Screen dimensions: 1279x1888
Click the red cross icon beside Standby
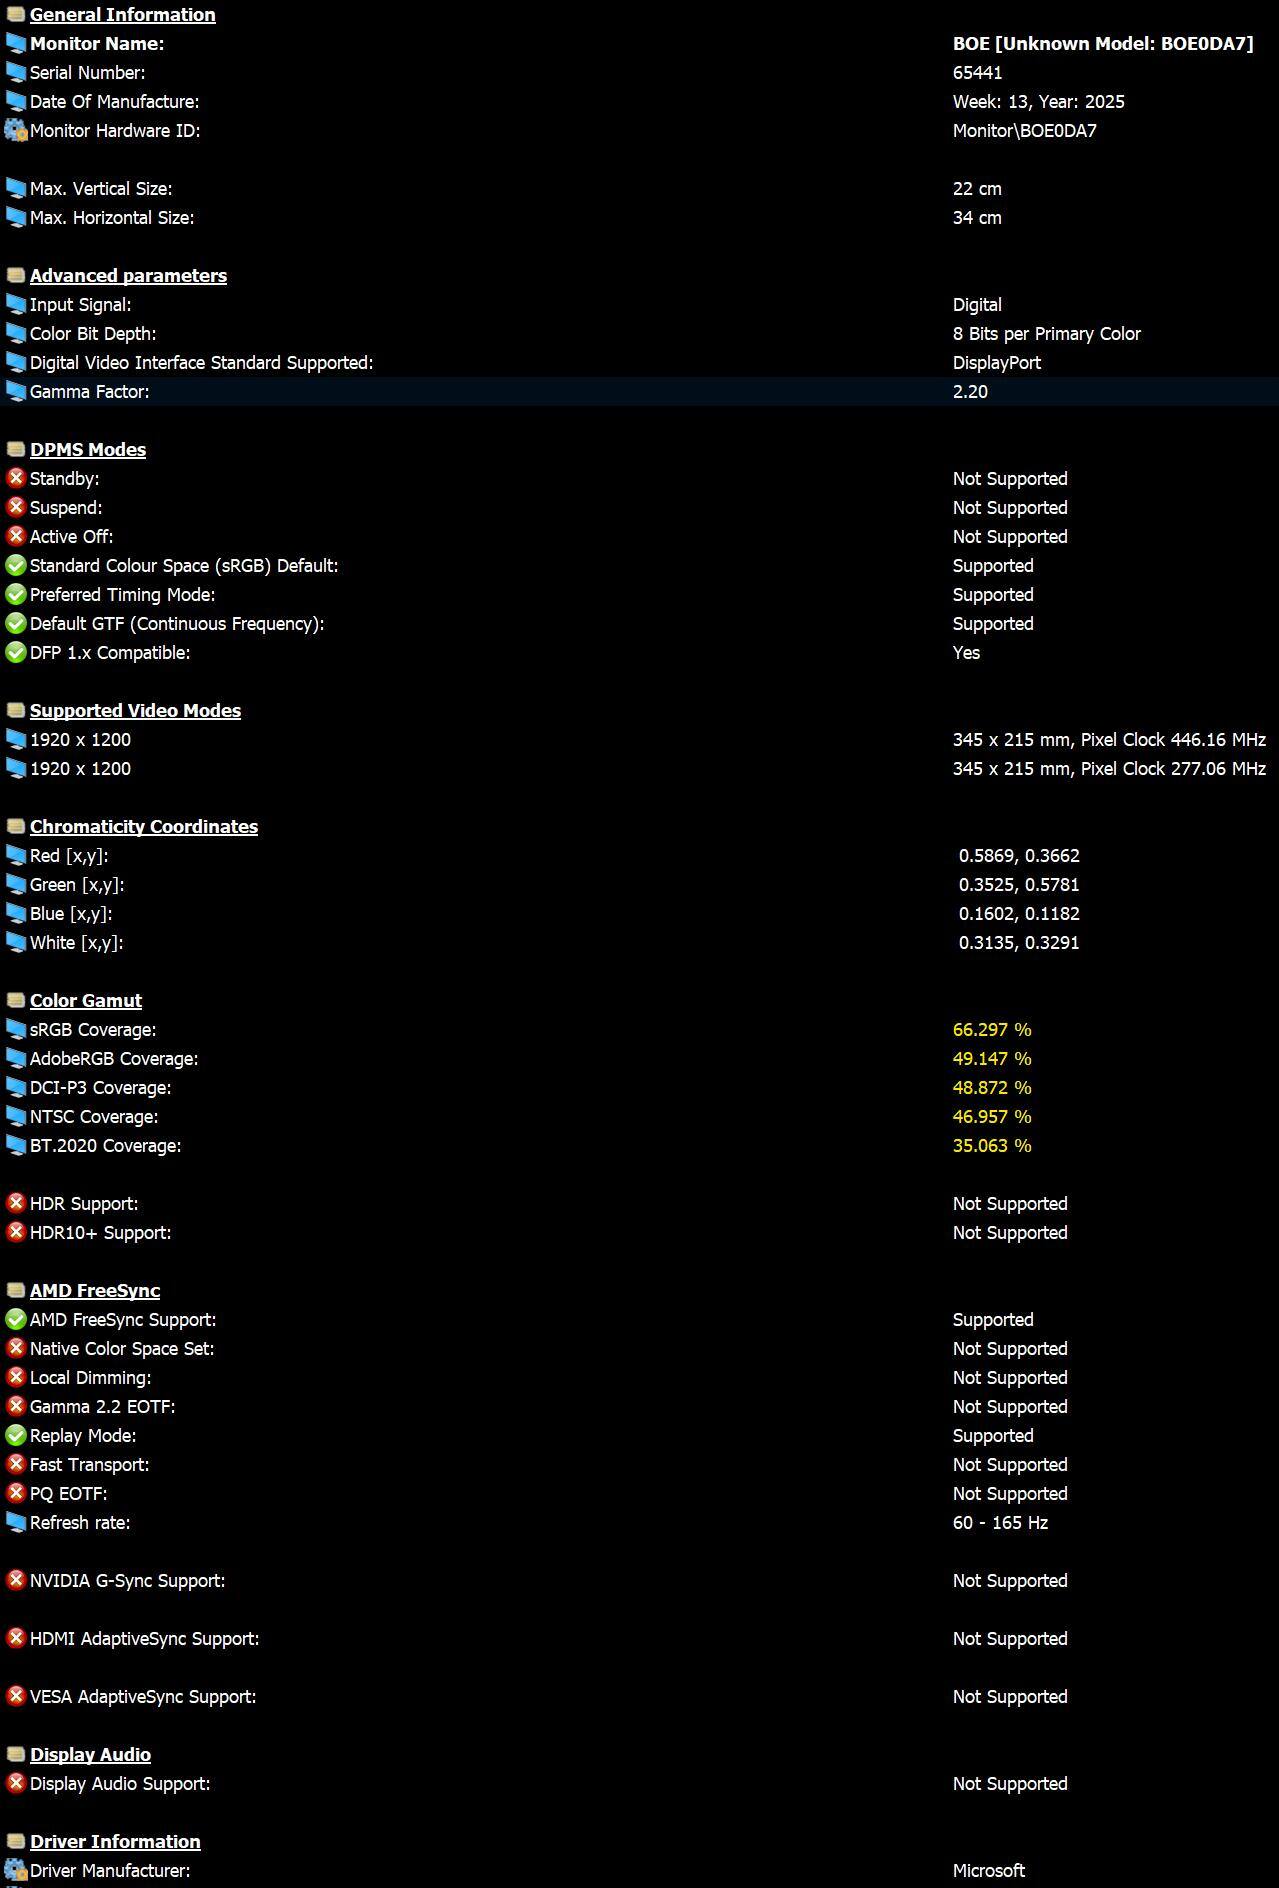click(16, 478)
